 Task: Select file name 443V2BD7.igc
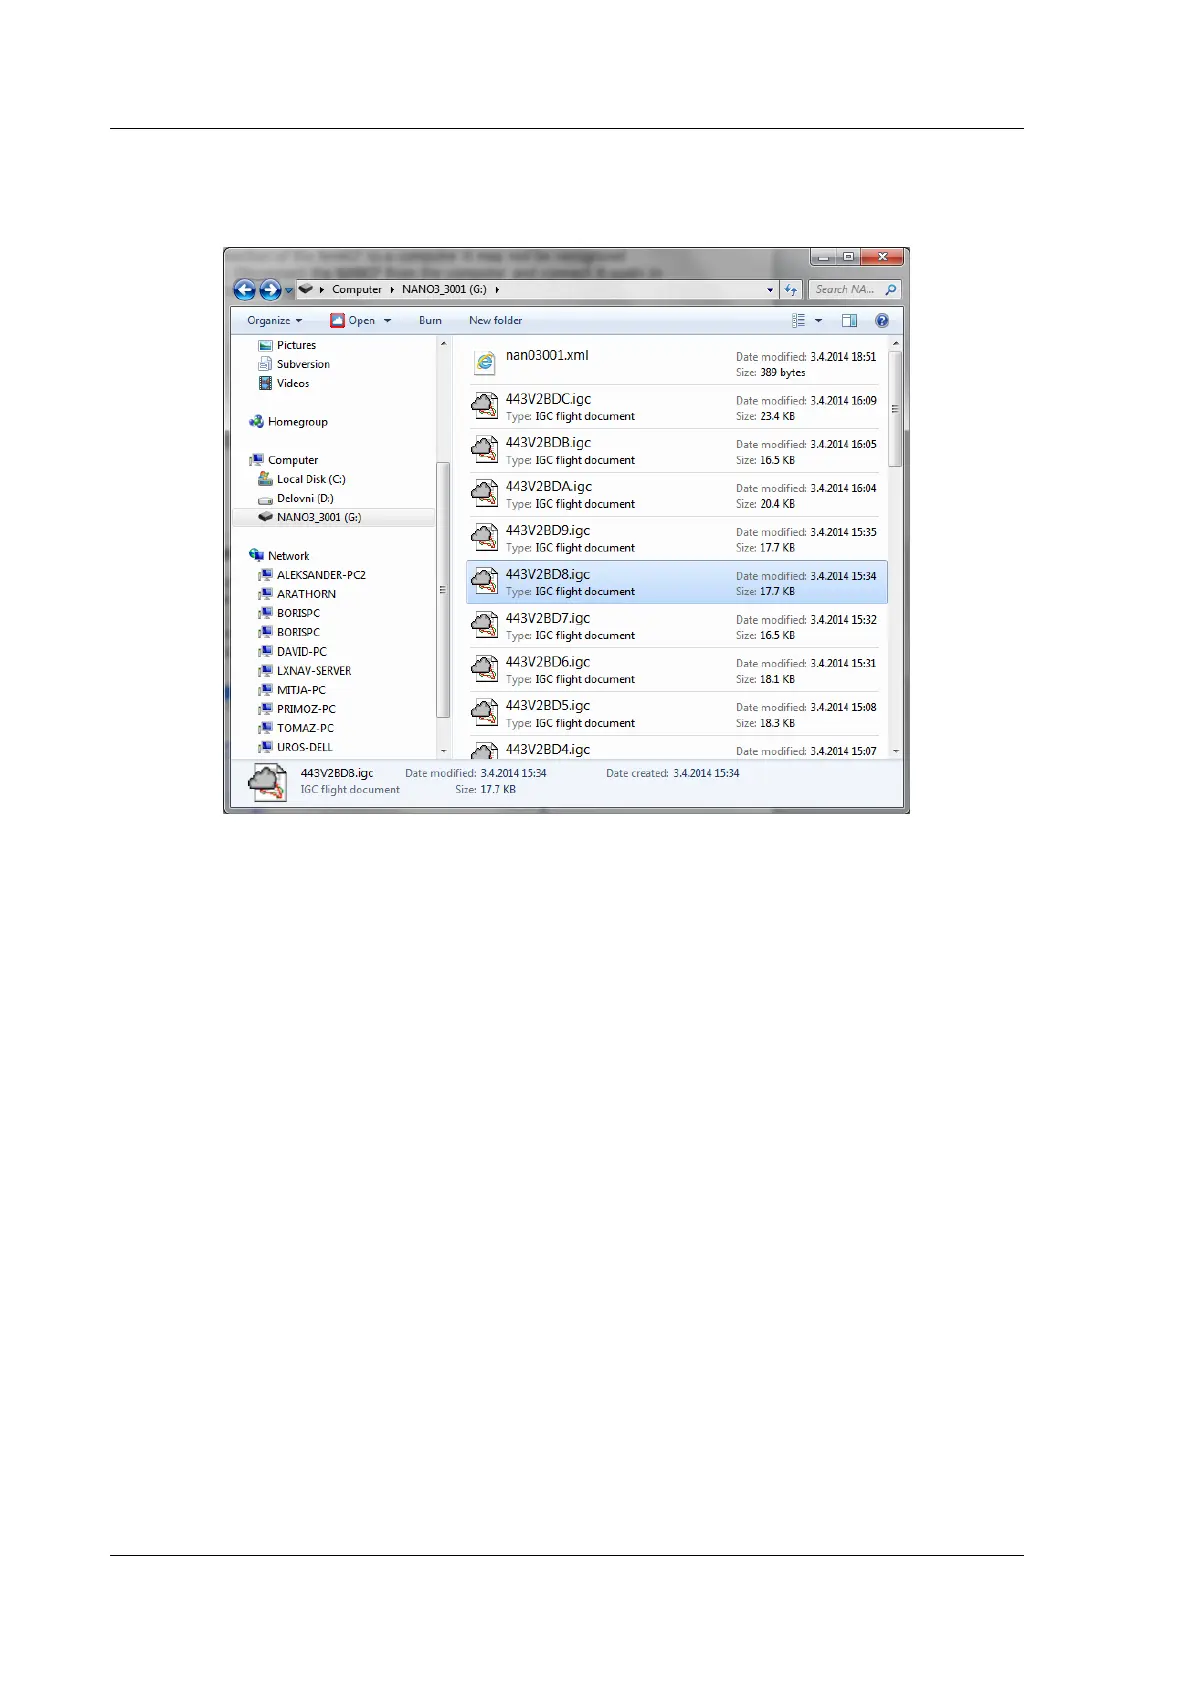548,619
